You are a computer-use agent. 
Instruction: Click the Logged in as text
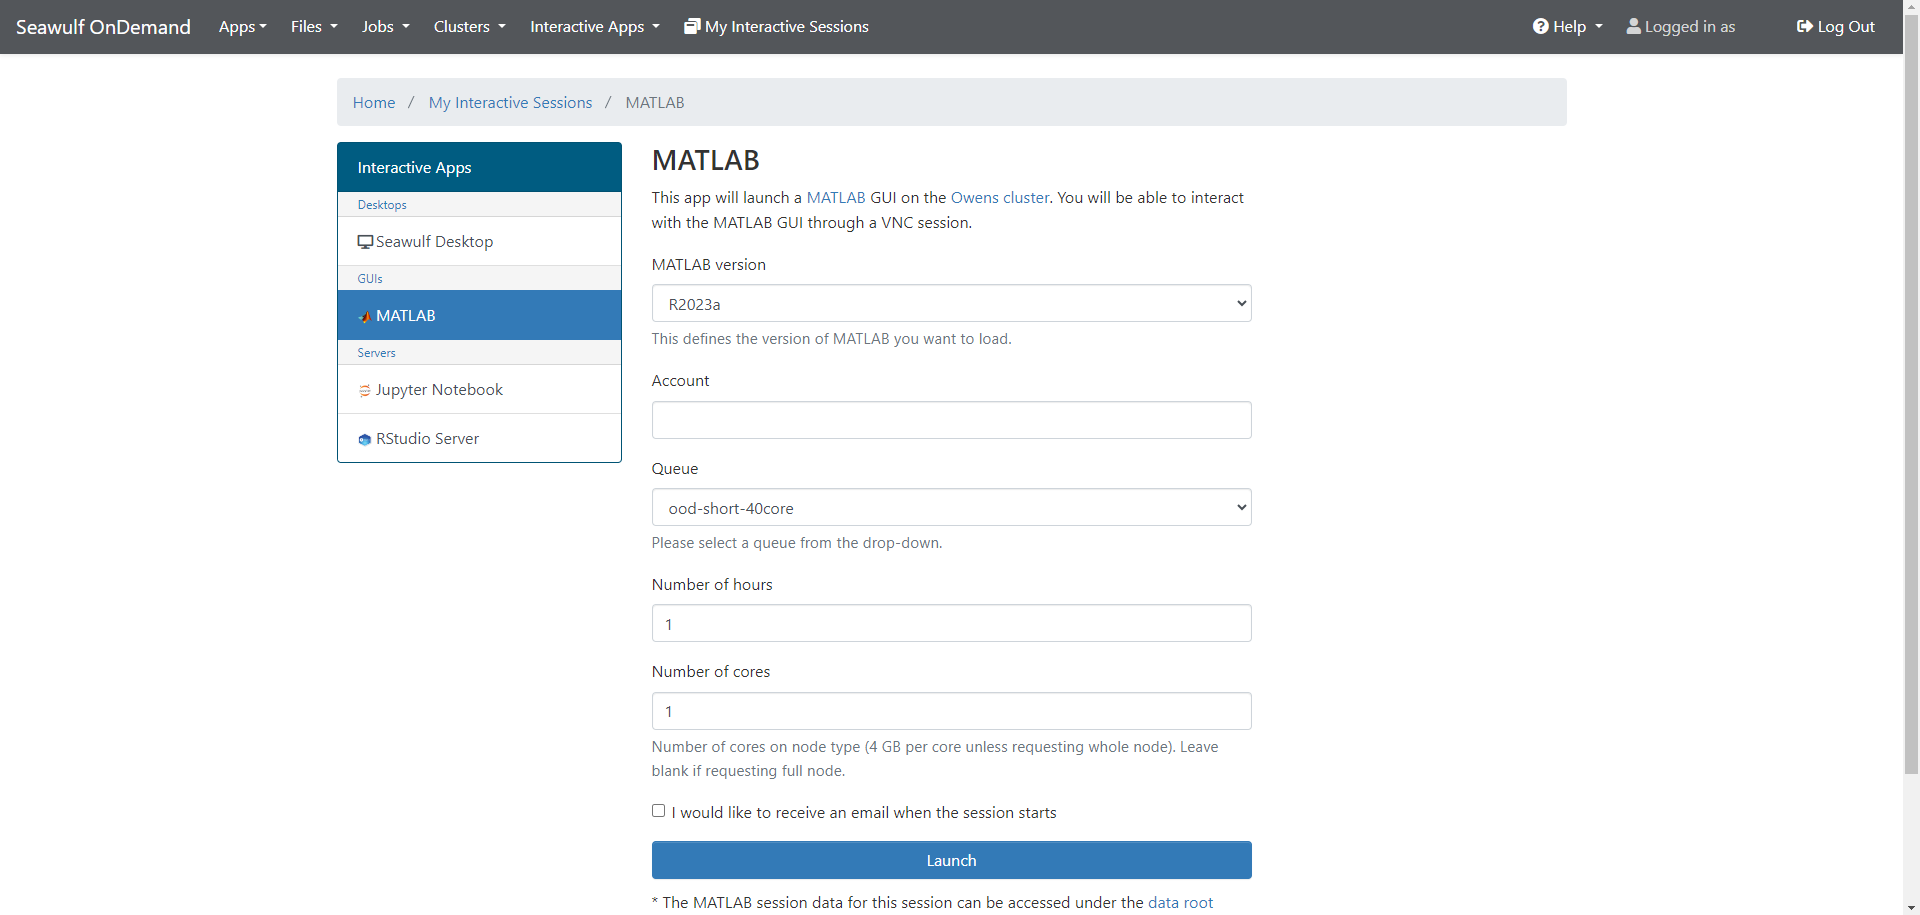pos(1690,27)
